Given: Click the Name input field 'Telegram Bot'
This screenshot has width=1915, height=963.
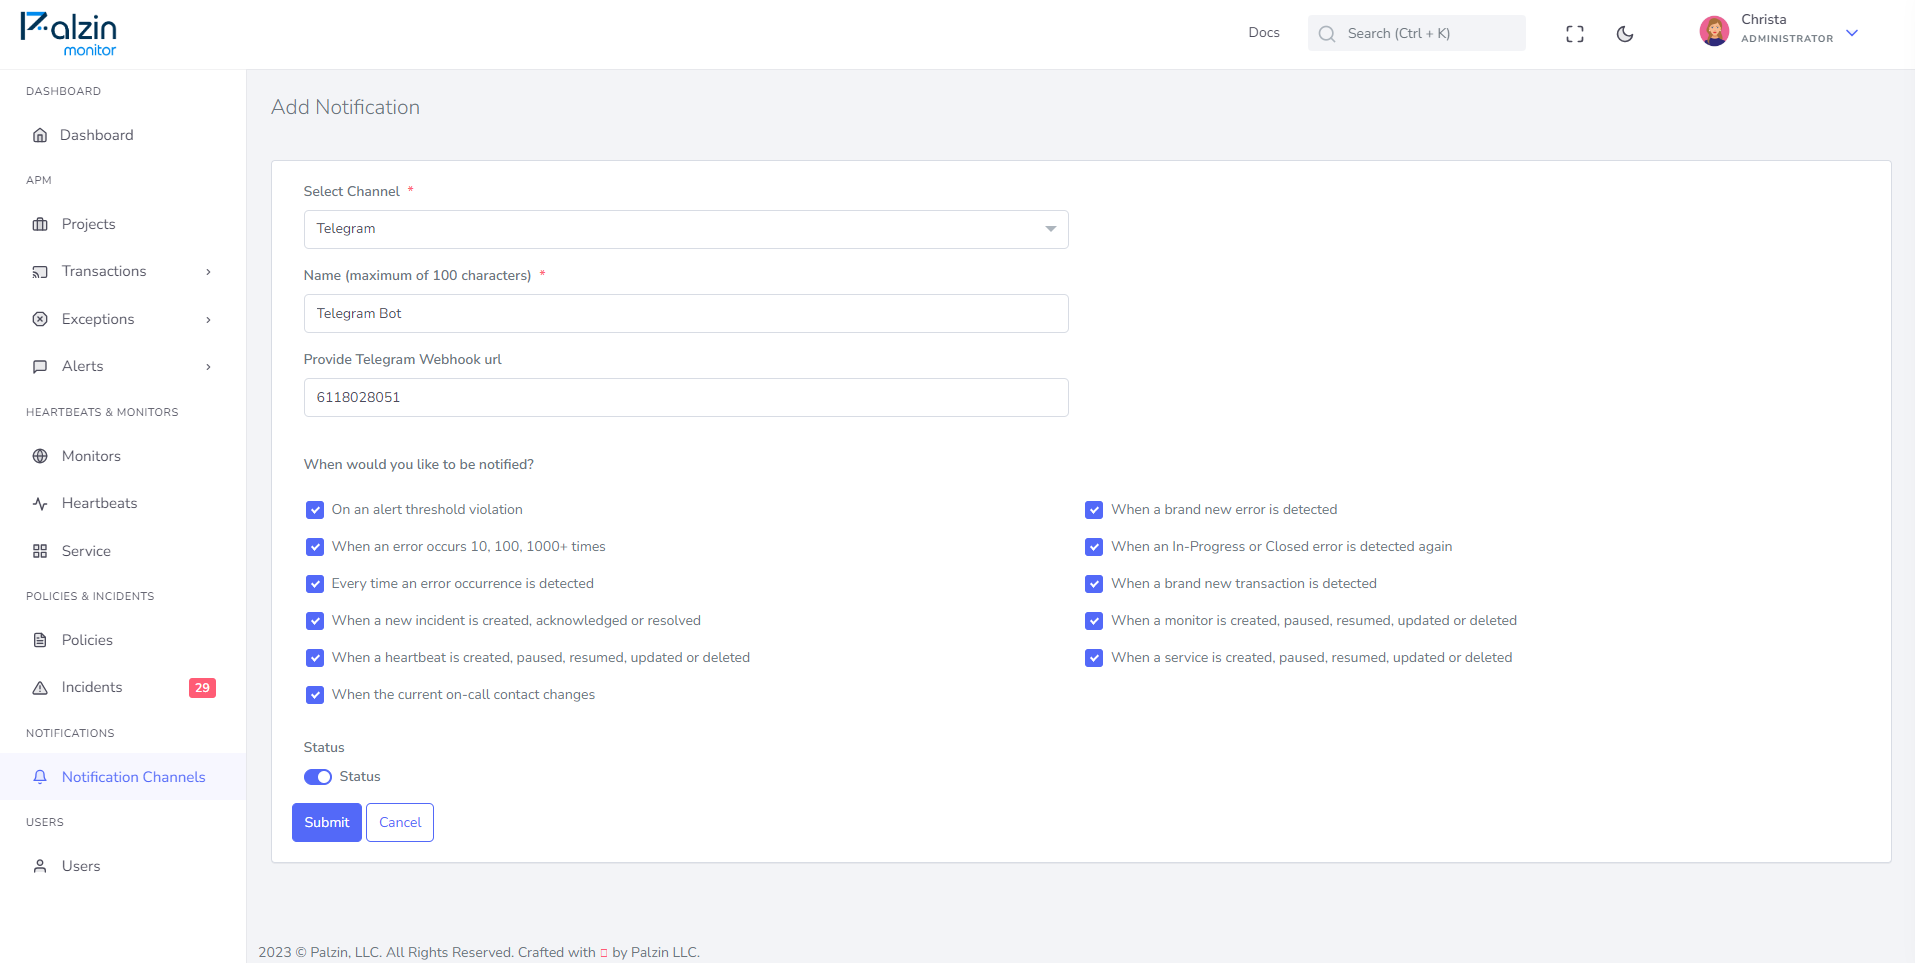Looking at the screenshot, I should click(x=686, y=313).
